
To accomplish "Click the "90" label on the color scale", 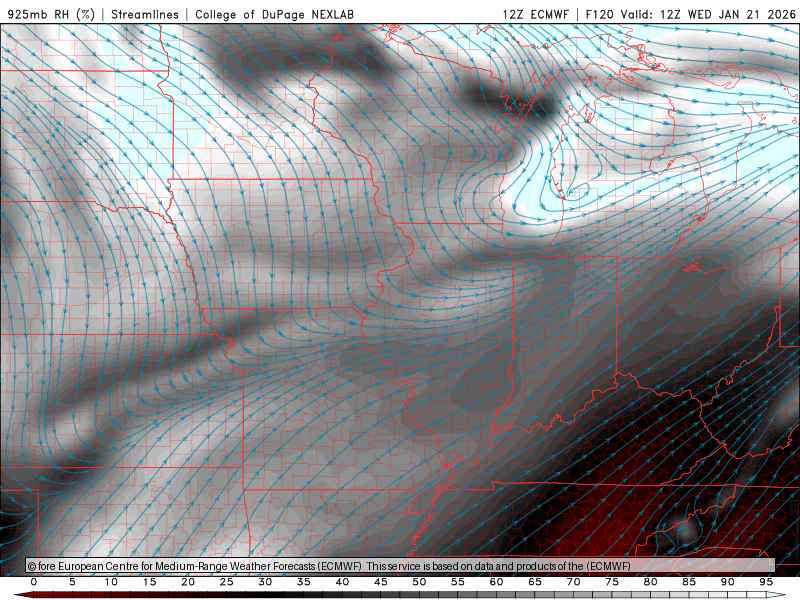I will pos(728,582).
